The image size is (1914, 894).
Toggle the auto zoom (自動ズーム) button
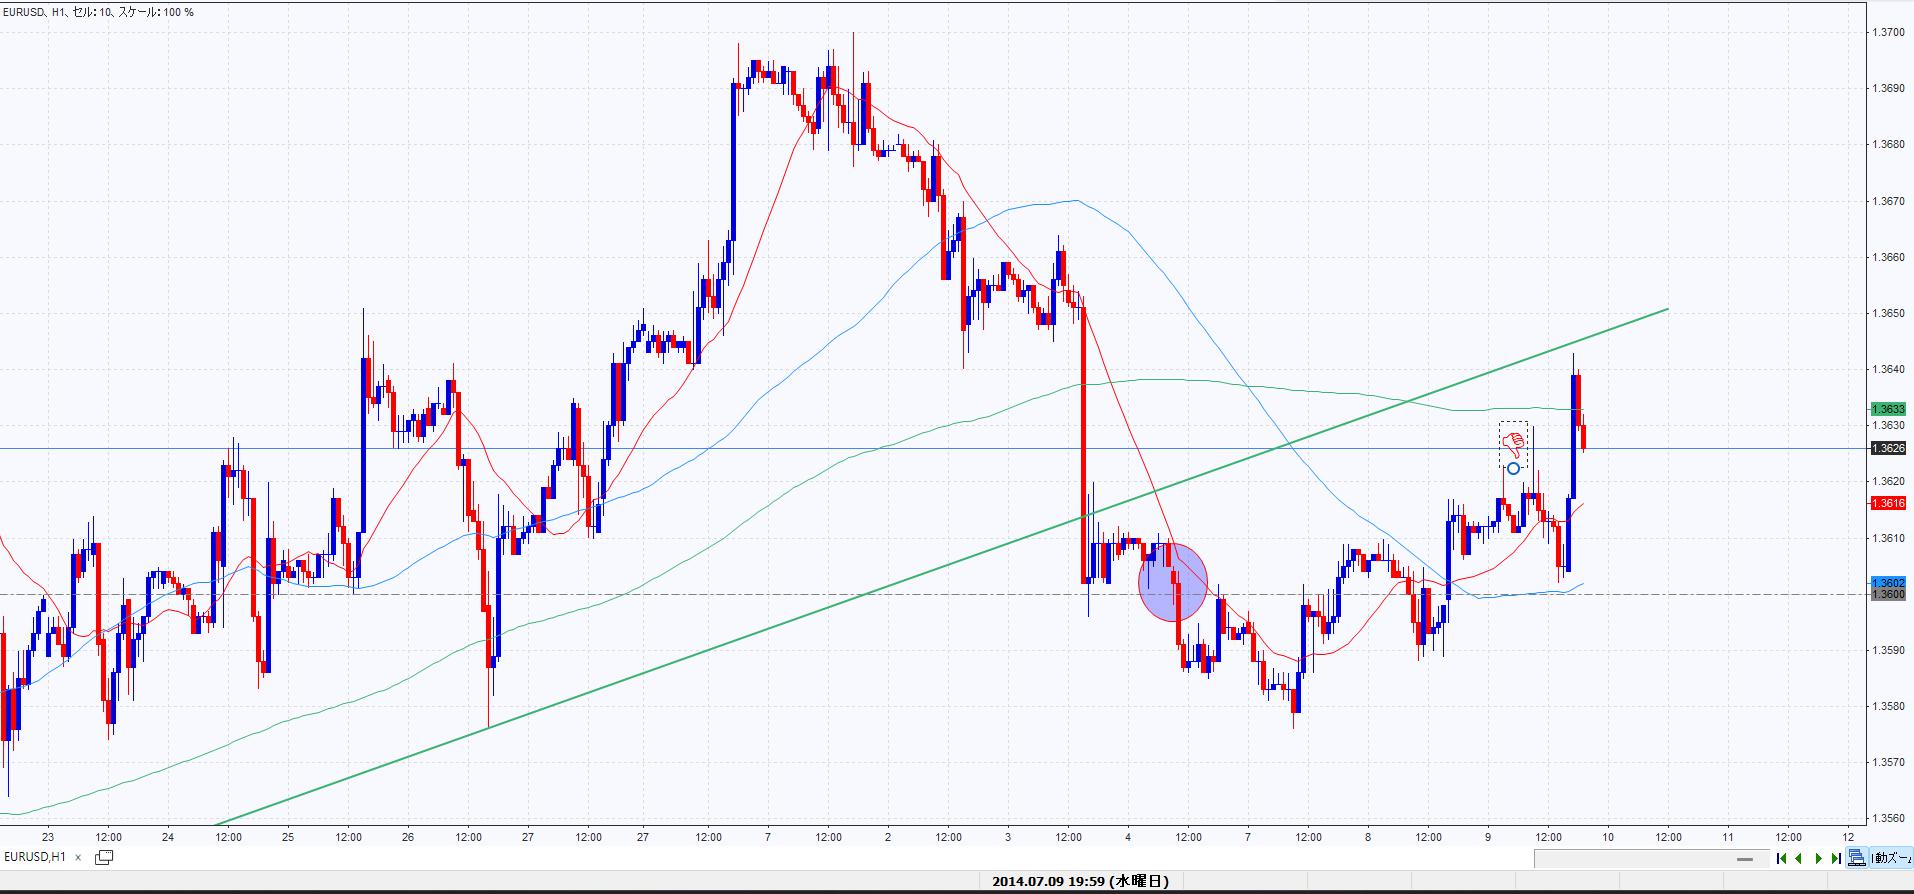(1891, 858)
